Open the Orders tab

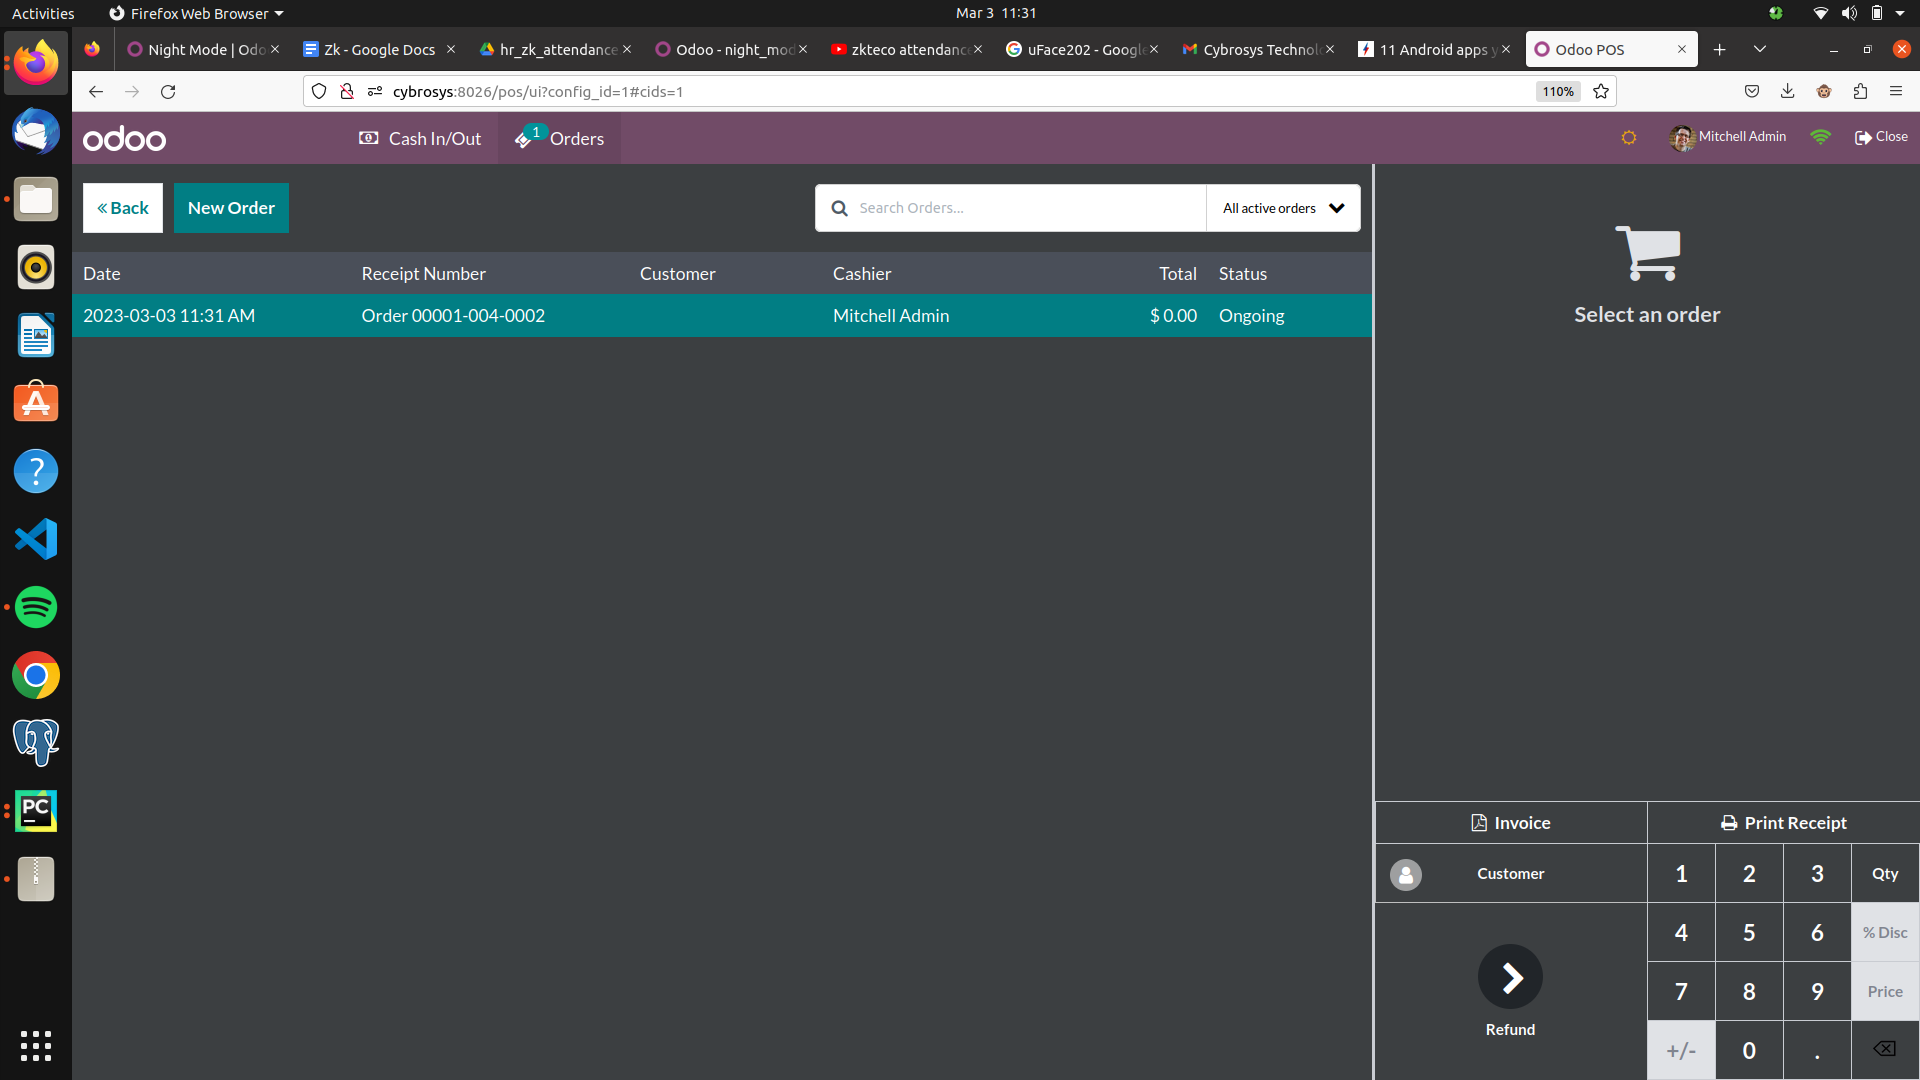tap(560, 138)
